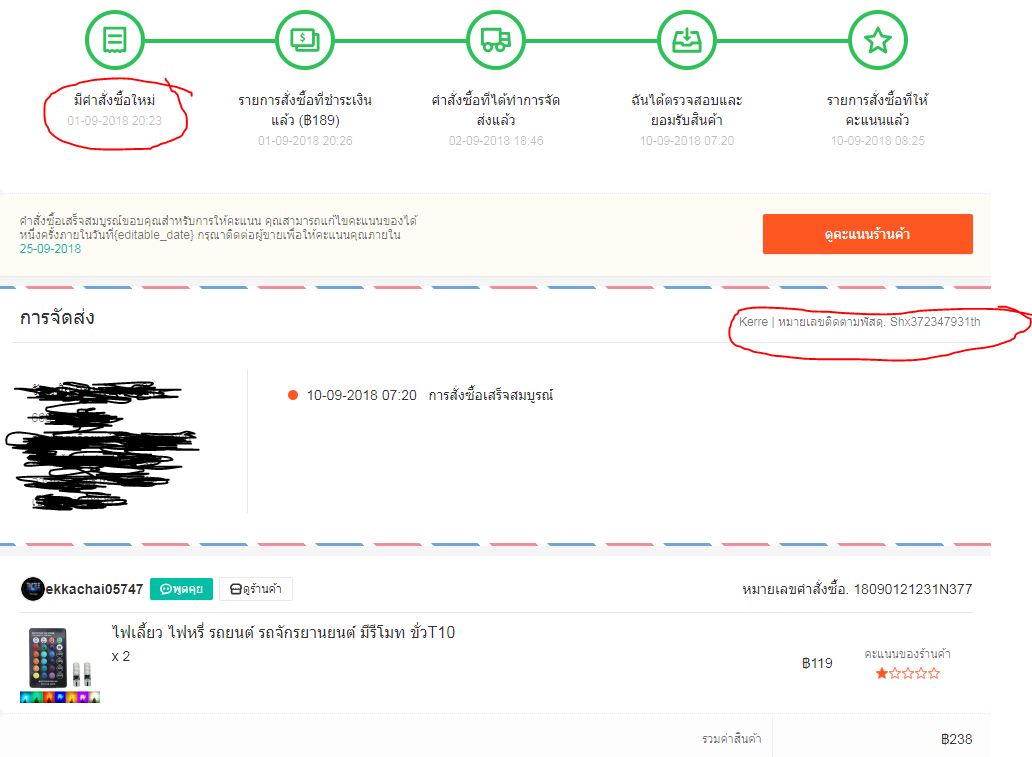Visit the store with the ดูร้านค้า button

(256, 589)
